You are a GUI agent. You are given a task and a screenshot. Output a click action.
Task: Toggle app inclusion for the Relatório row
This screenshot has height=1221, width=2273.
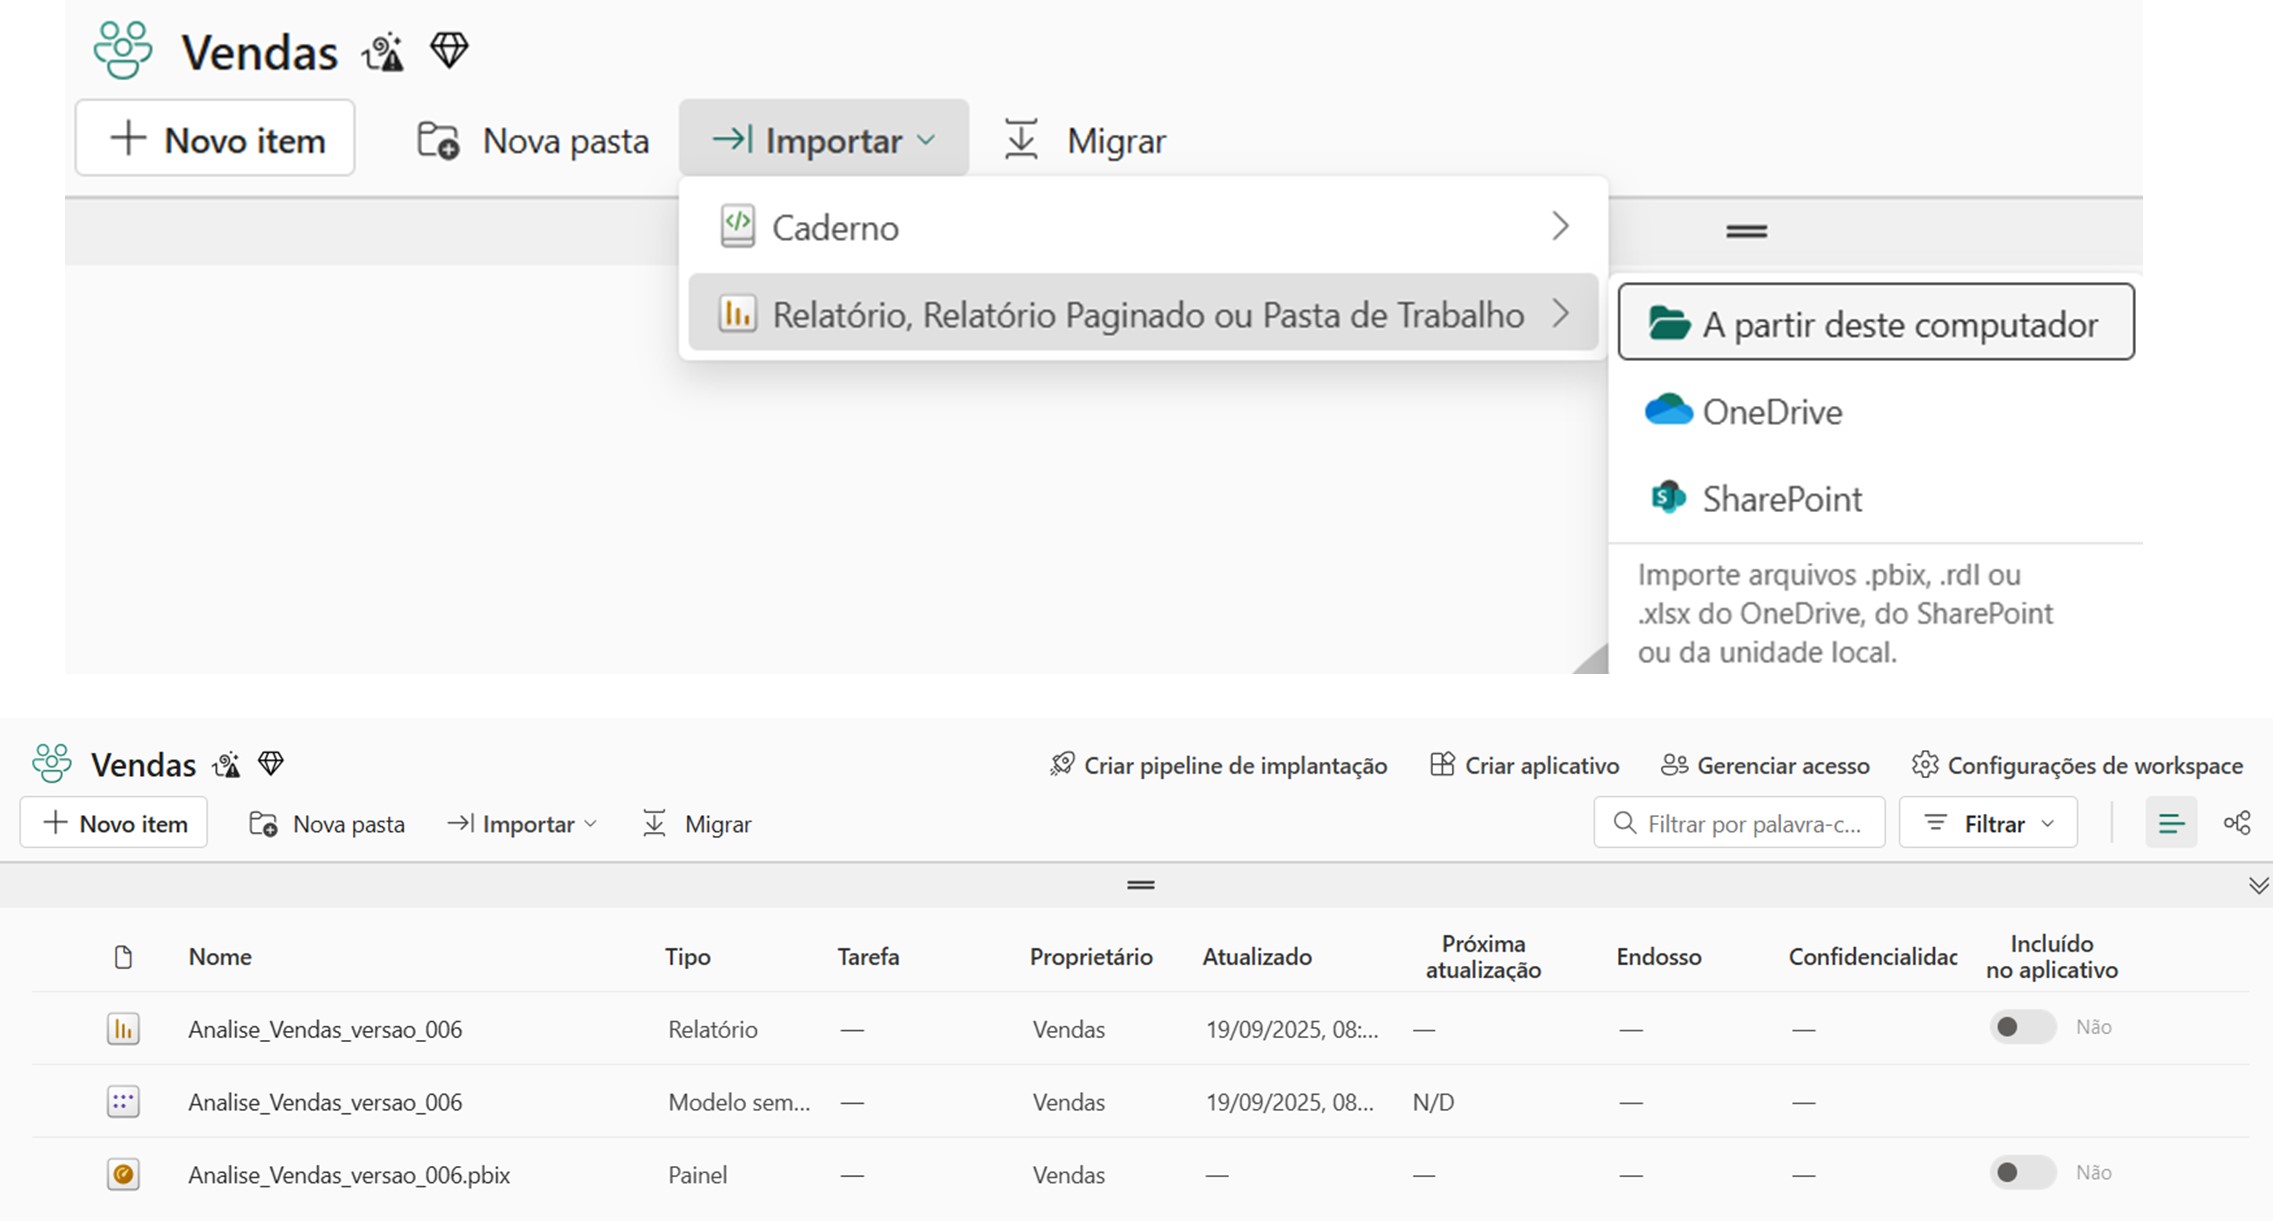(2021, 1027)
